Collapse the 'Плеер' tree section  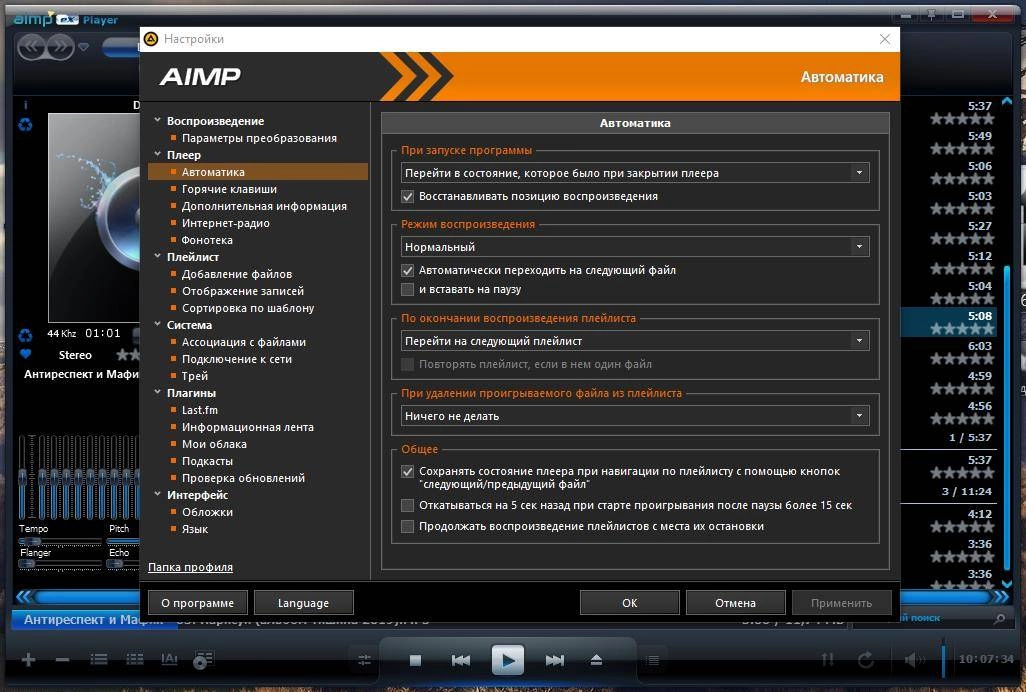[x=158, y=154]
